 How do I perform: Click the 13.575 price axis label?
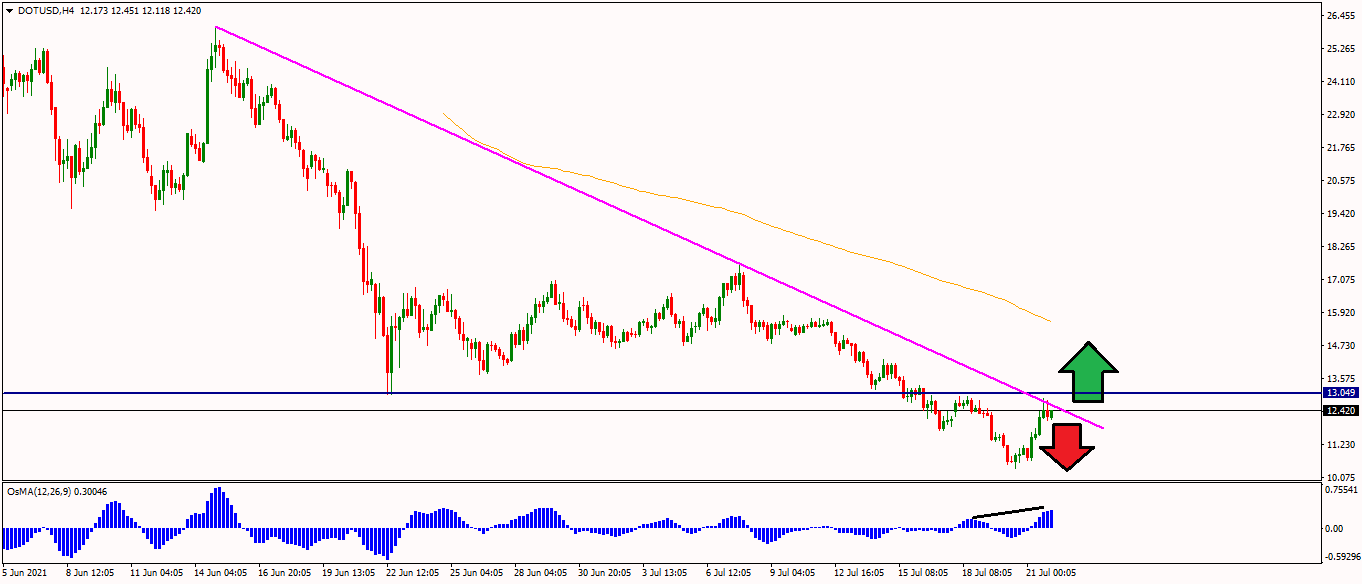pyautogui.click(x=1341, y=379)
